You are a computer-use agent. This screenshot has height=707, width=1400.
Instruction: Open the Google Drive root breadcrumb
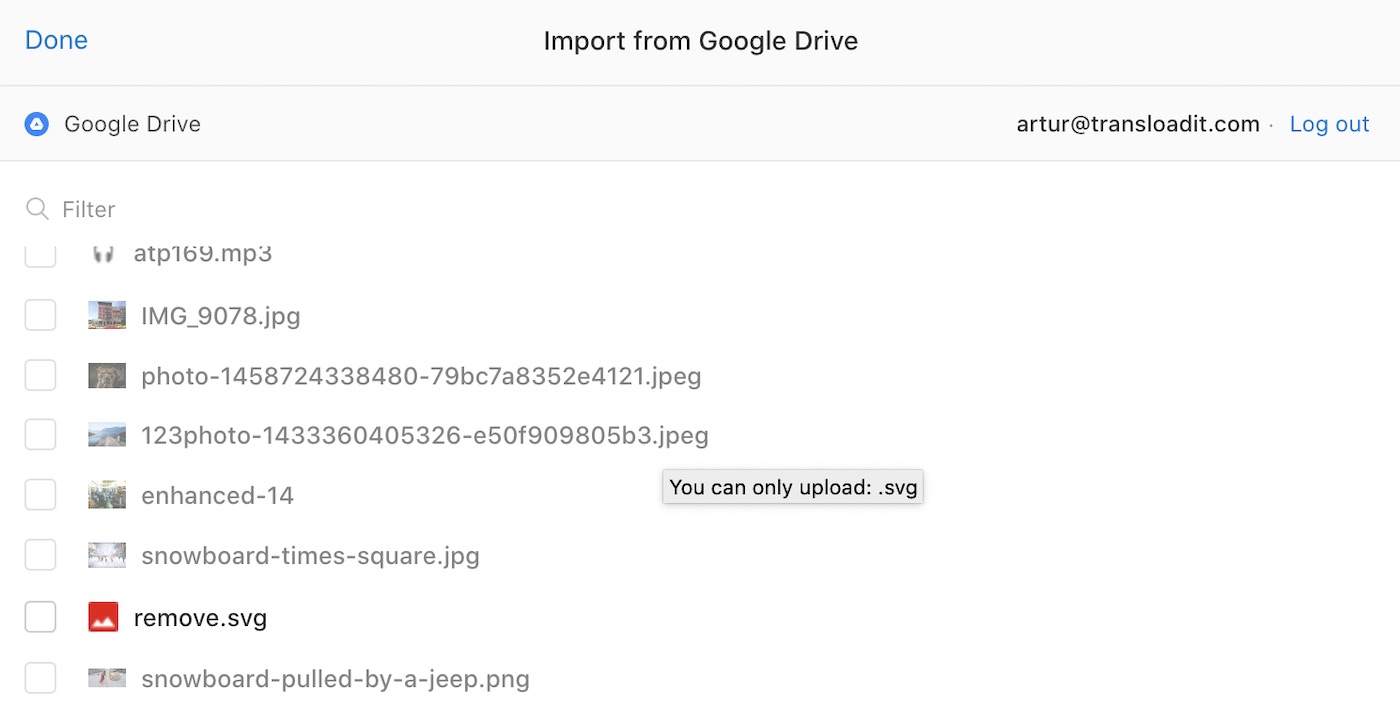[x=132, y=124]
